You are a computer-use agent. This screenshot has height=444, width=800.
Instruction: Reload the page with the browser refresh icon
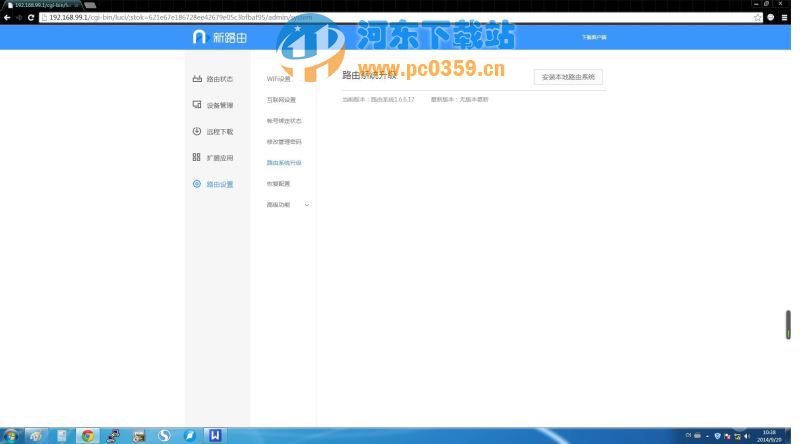(x=31, y=17)
